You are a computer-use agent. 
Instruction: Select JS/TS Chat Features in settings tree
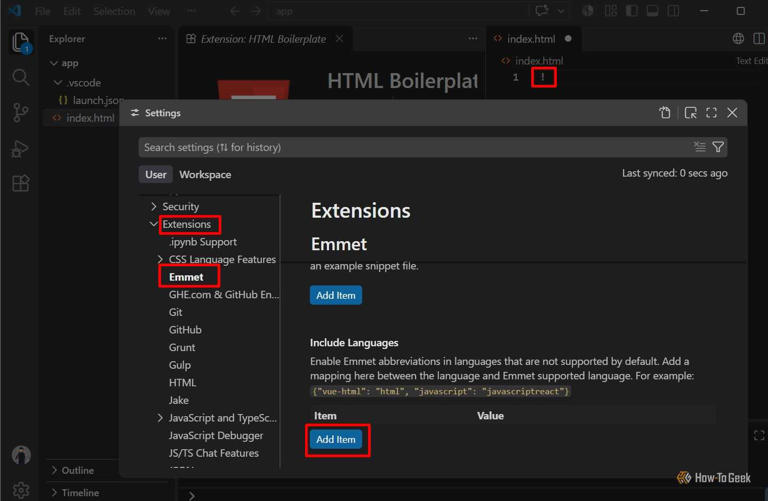point(214,453)
